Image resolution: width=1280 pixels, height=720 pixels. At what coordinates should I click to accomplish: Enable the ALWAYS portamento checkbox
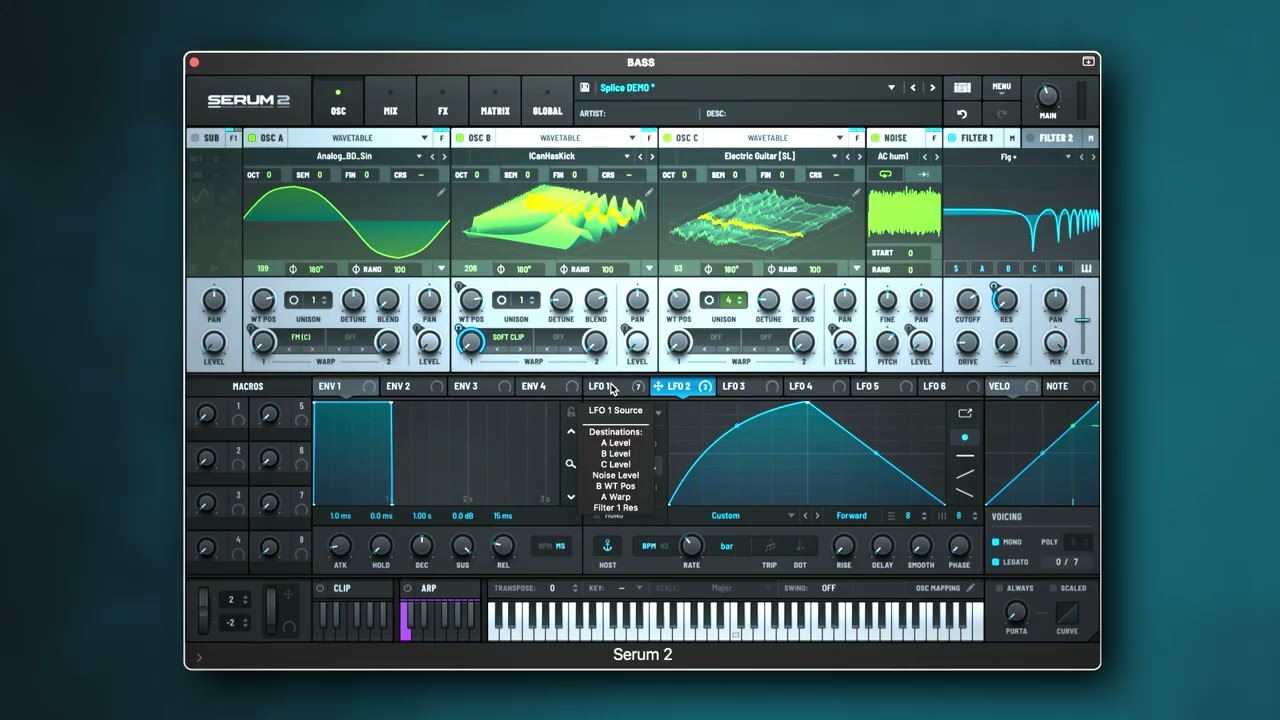[998, 588]
